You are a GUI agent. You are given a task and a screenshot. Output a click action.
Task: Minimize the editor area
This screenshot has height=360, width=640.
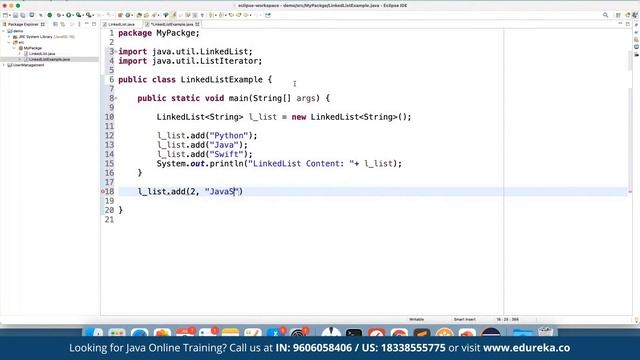click(620, 24)
